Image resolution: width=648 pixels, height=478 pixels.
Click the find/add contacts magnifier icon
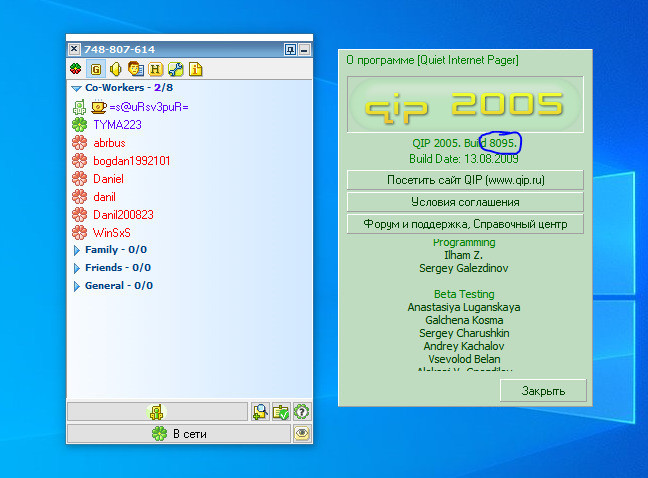pos(260,411)
